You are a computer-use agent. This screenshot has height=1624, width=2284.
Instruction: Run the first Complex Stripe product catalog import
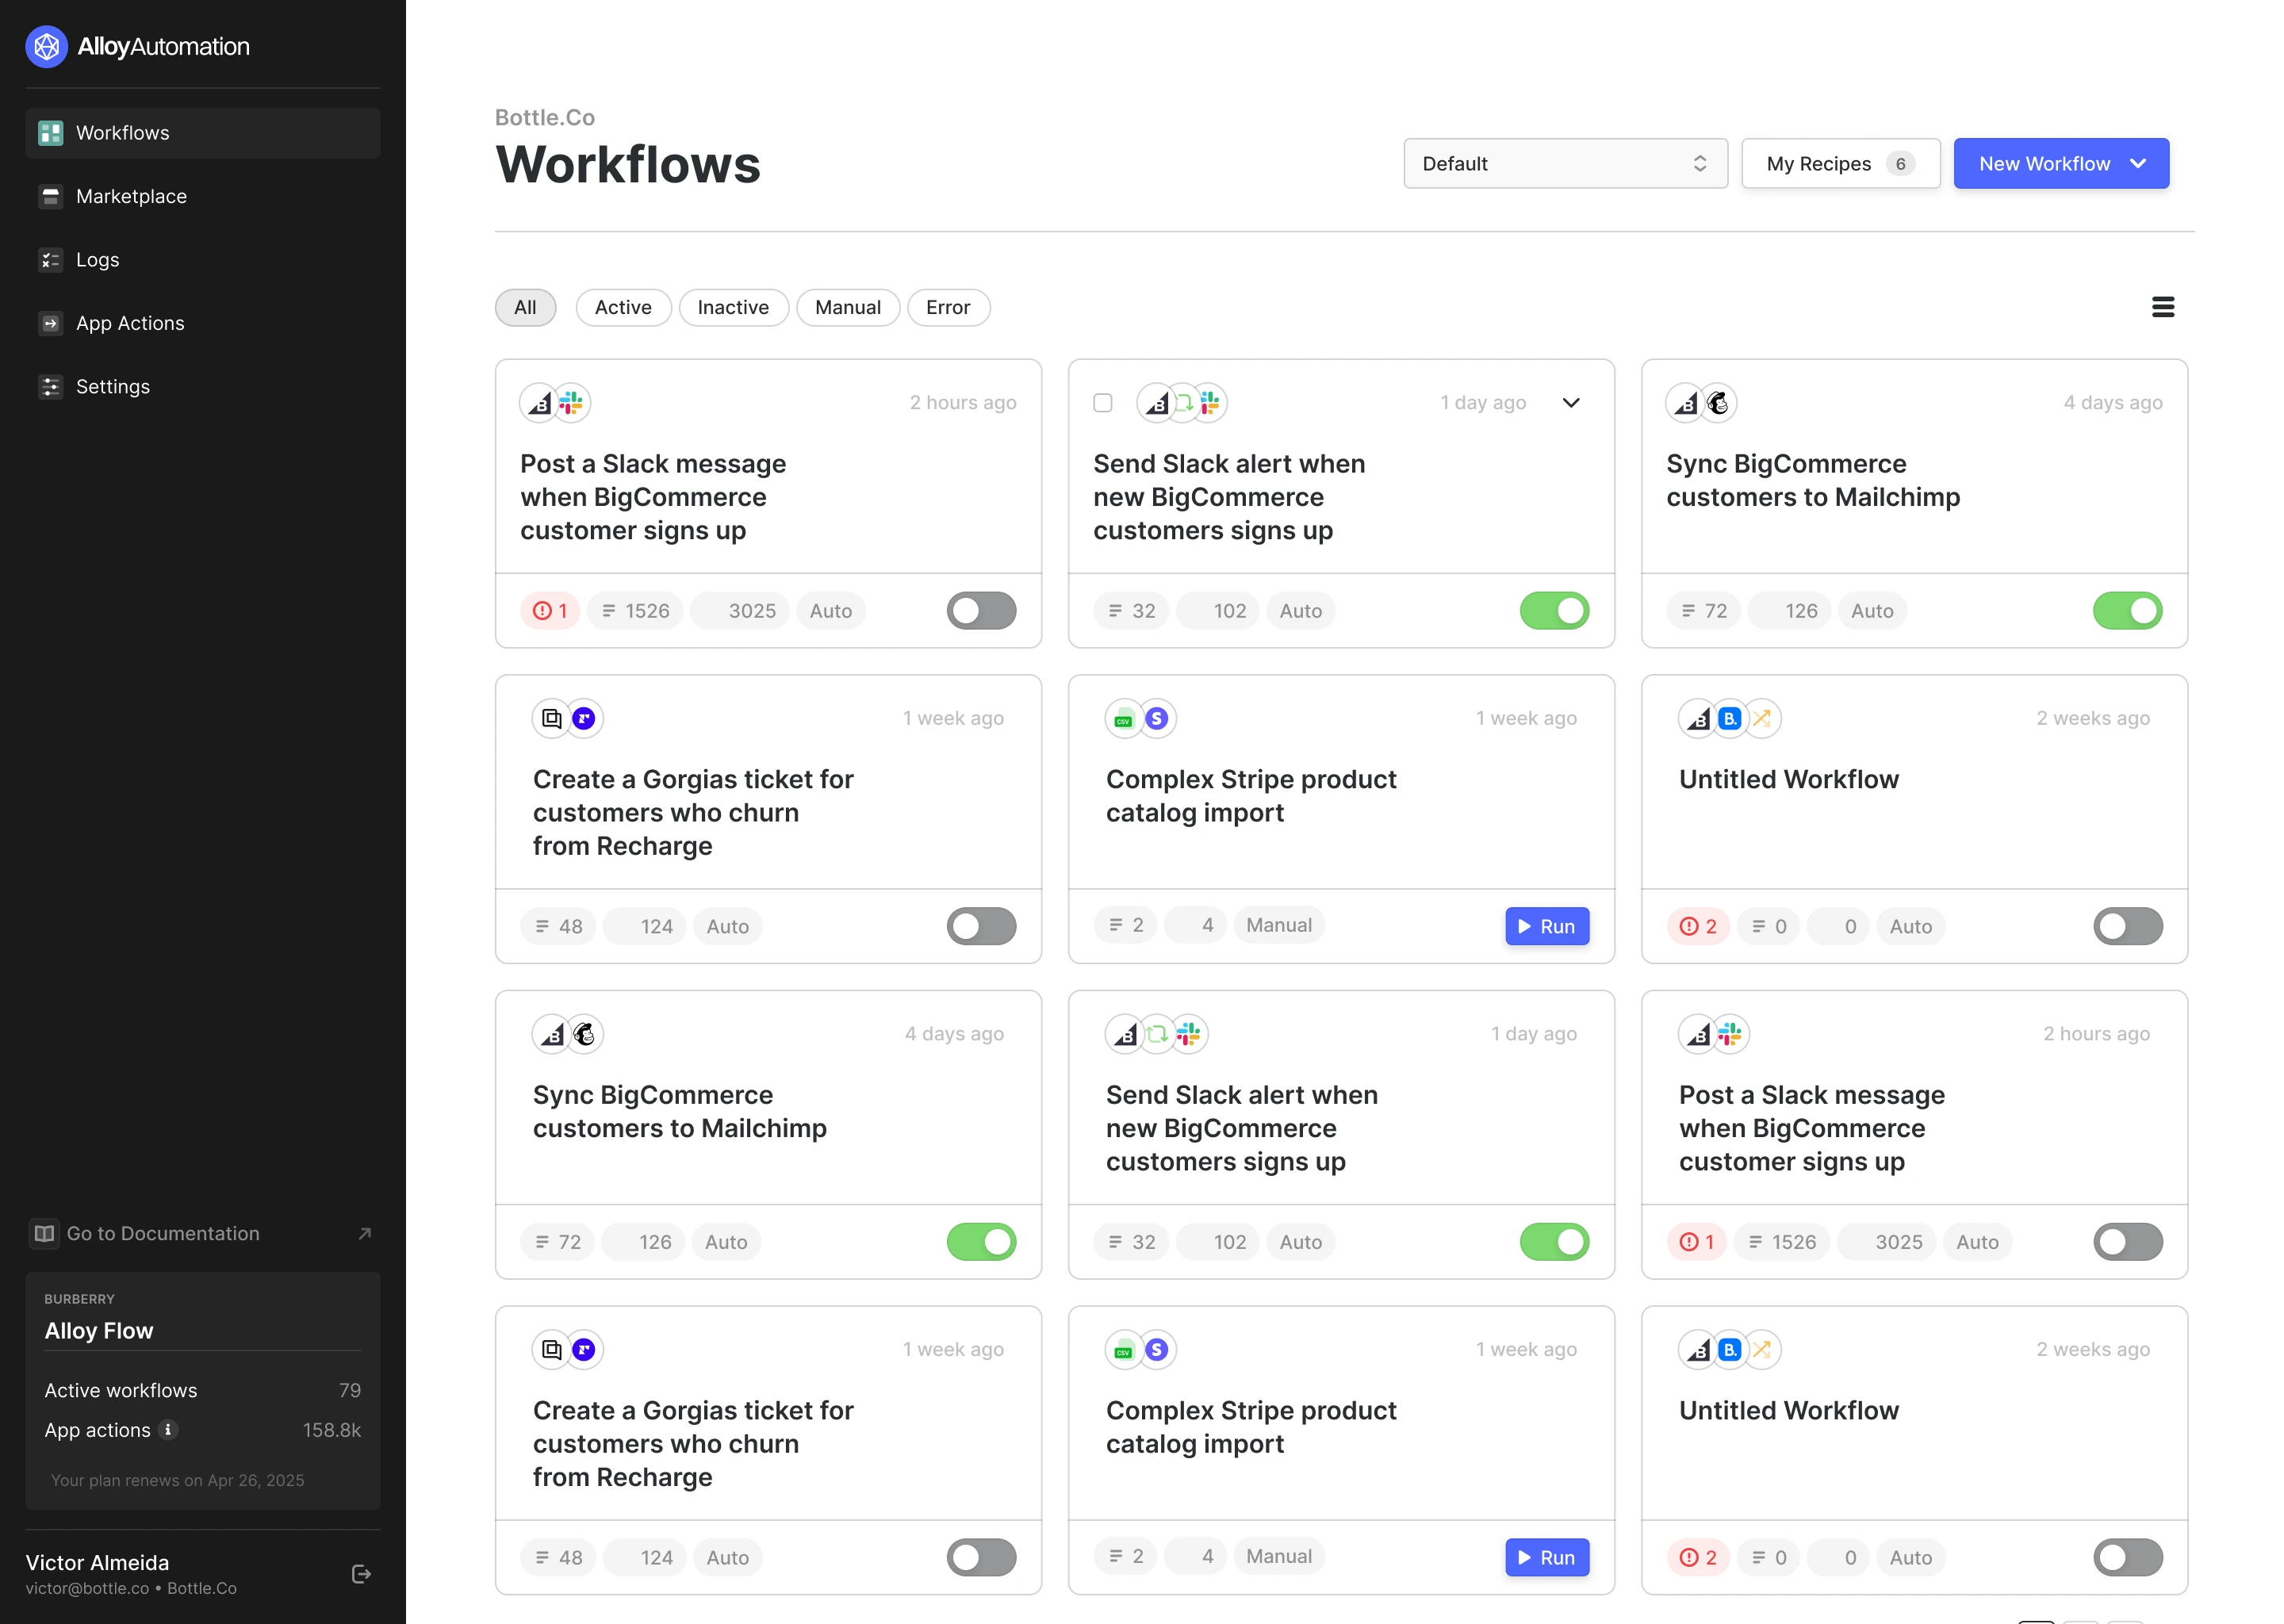1547,927
